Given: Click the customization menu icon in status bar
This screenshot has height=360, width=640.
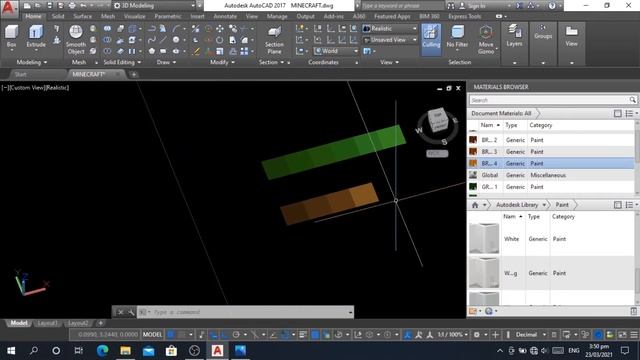Looking at the screenshot, I should coord(633,335).
